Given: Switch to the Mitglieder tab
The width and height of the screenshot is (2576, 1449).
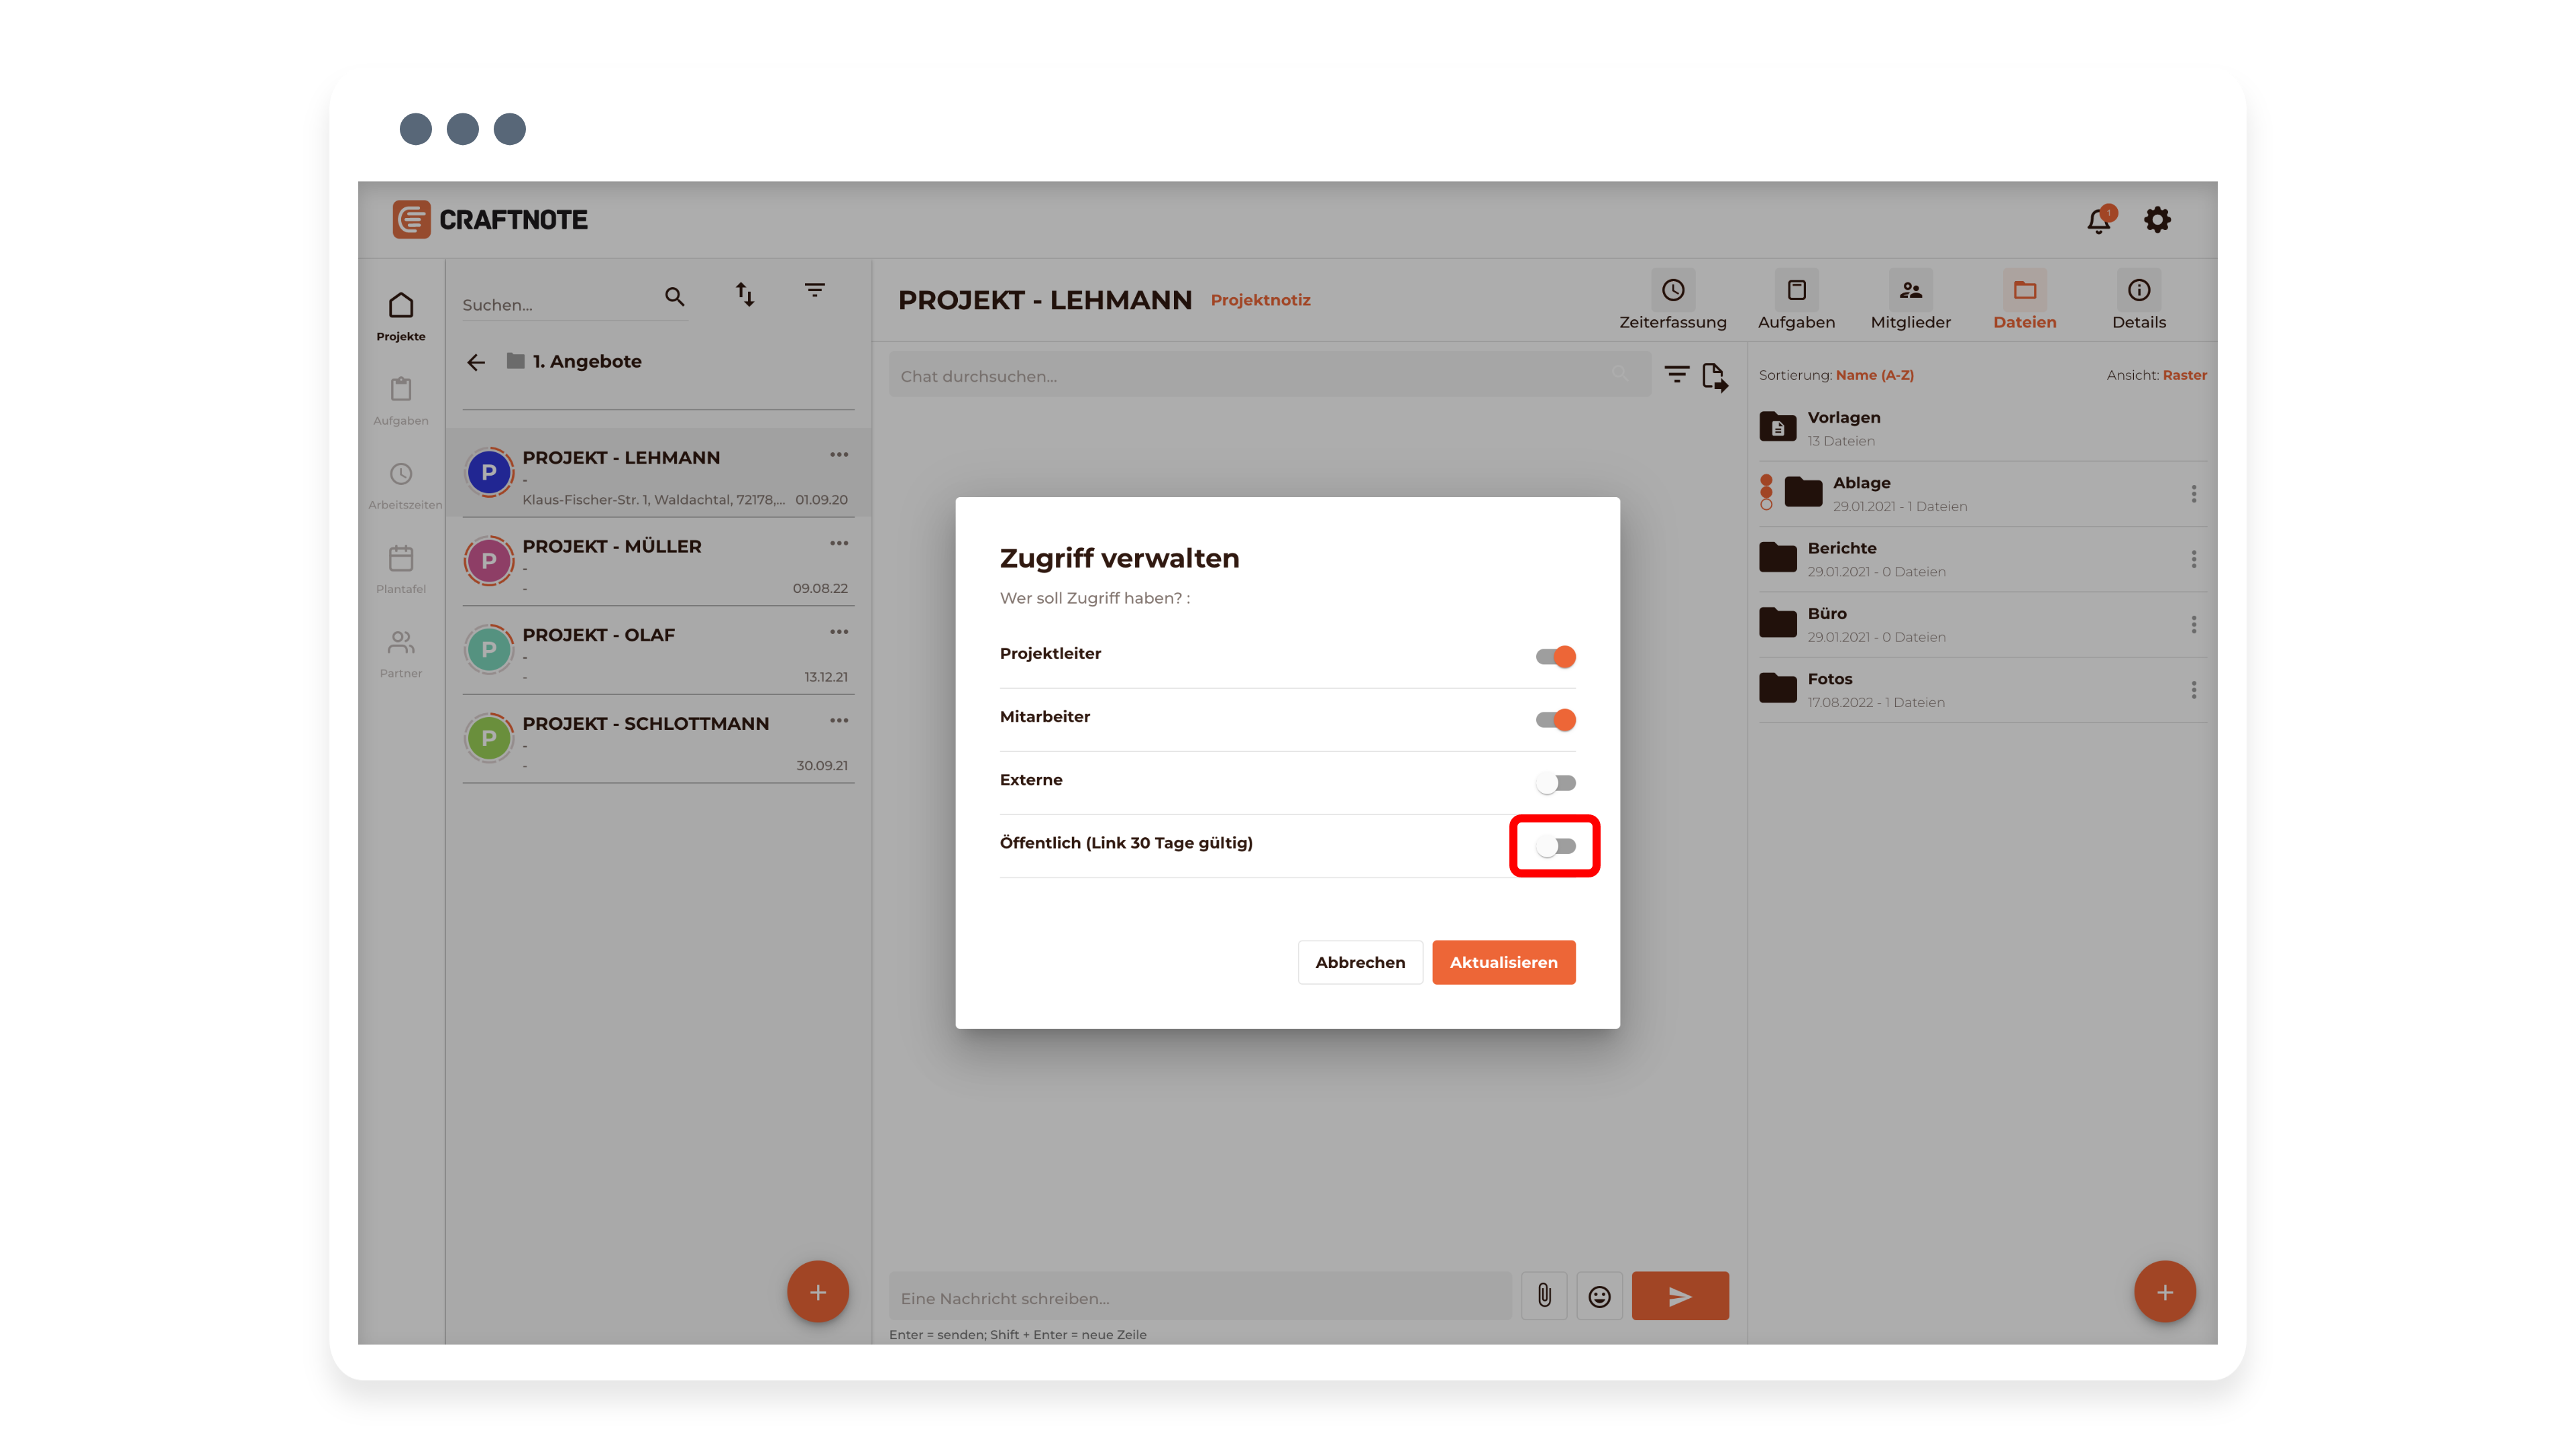Looking at the screenshot, I should [x=1910, y=300].
